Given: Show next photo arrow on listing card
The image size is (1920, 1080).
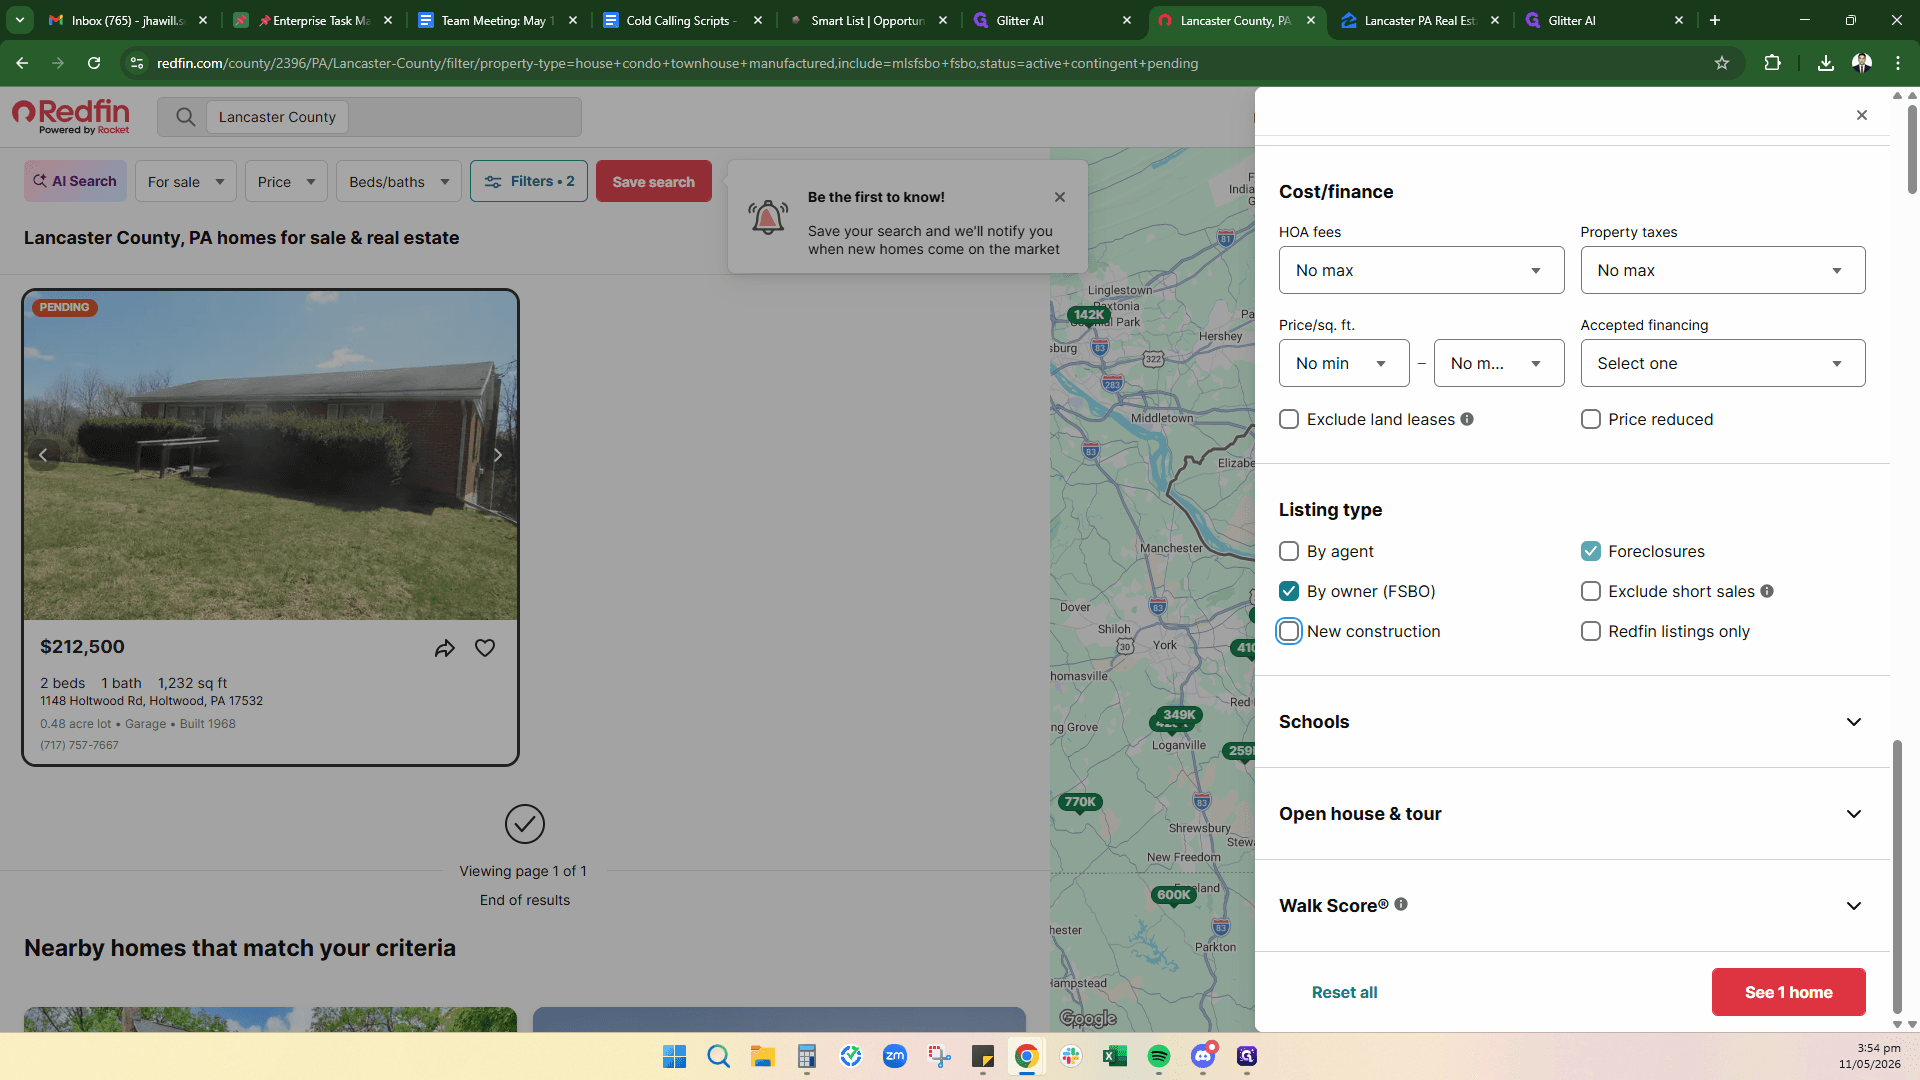Looking at the screenshot, I should (x=497, y=455).
